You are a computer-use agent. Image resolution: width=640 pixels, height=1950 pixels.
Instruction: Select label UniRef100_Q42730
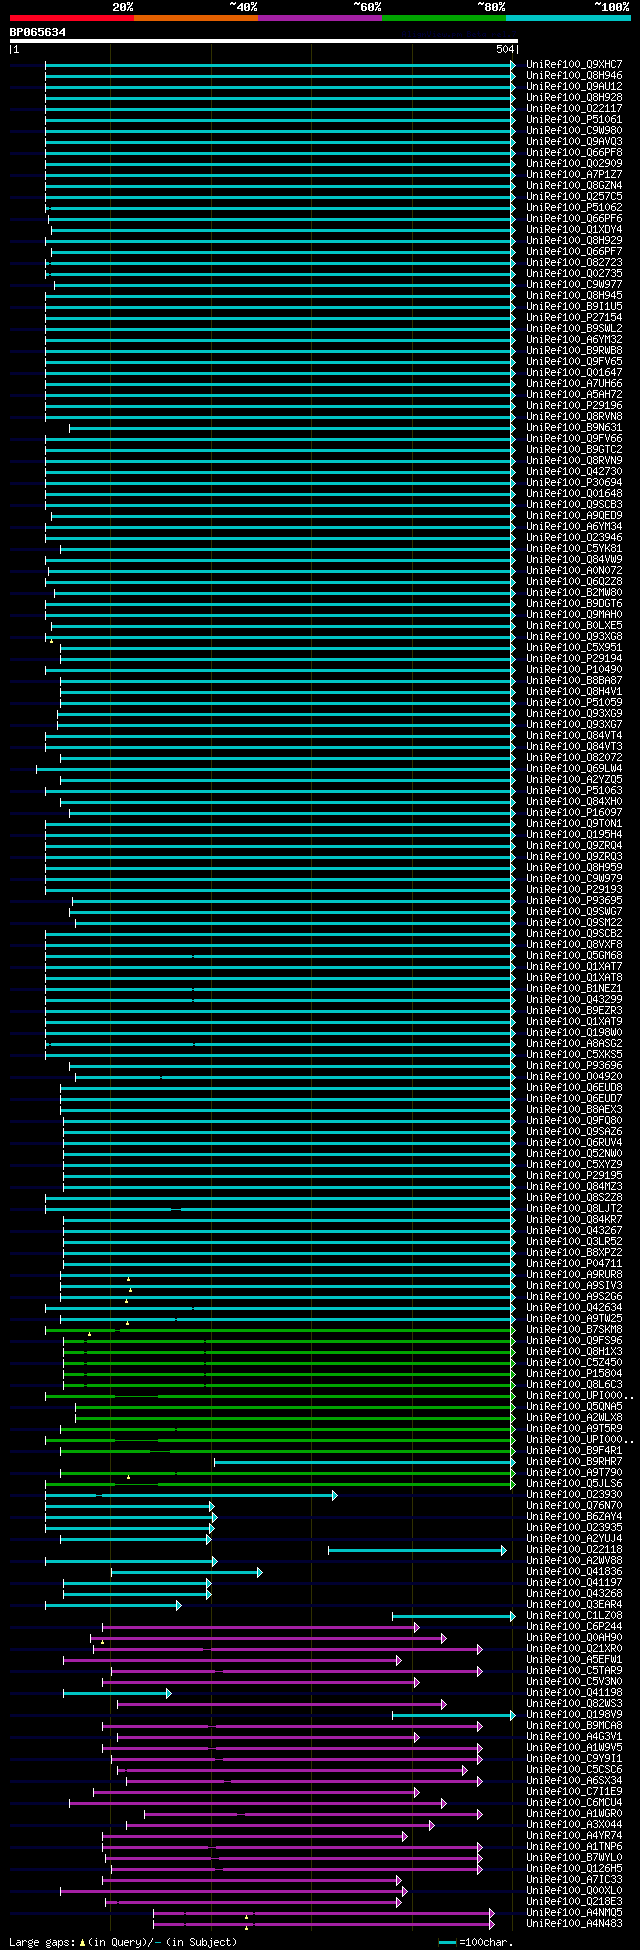pos(574,472)
